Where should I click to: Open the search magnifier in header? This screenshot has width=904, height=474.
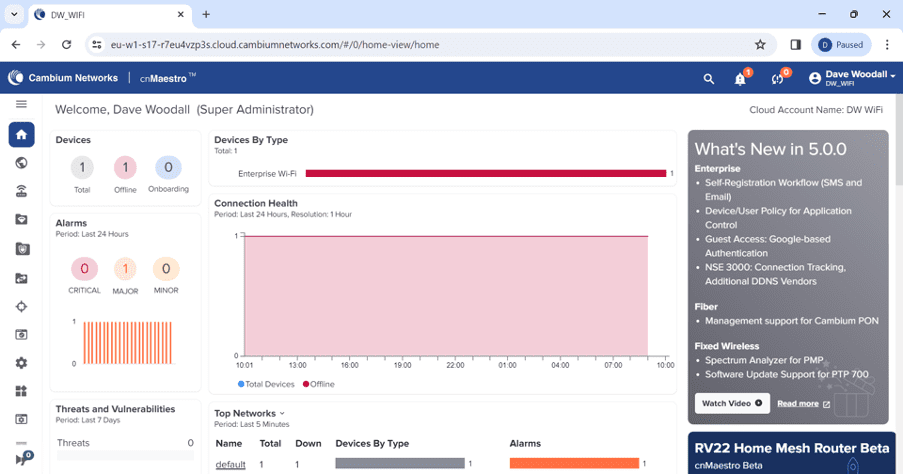pyautogui.click(x=709, y=79)
